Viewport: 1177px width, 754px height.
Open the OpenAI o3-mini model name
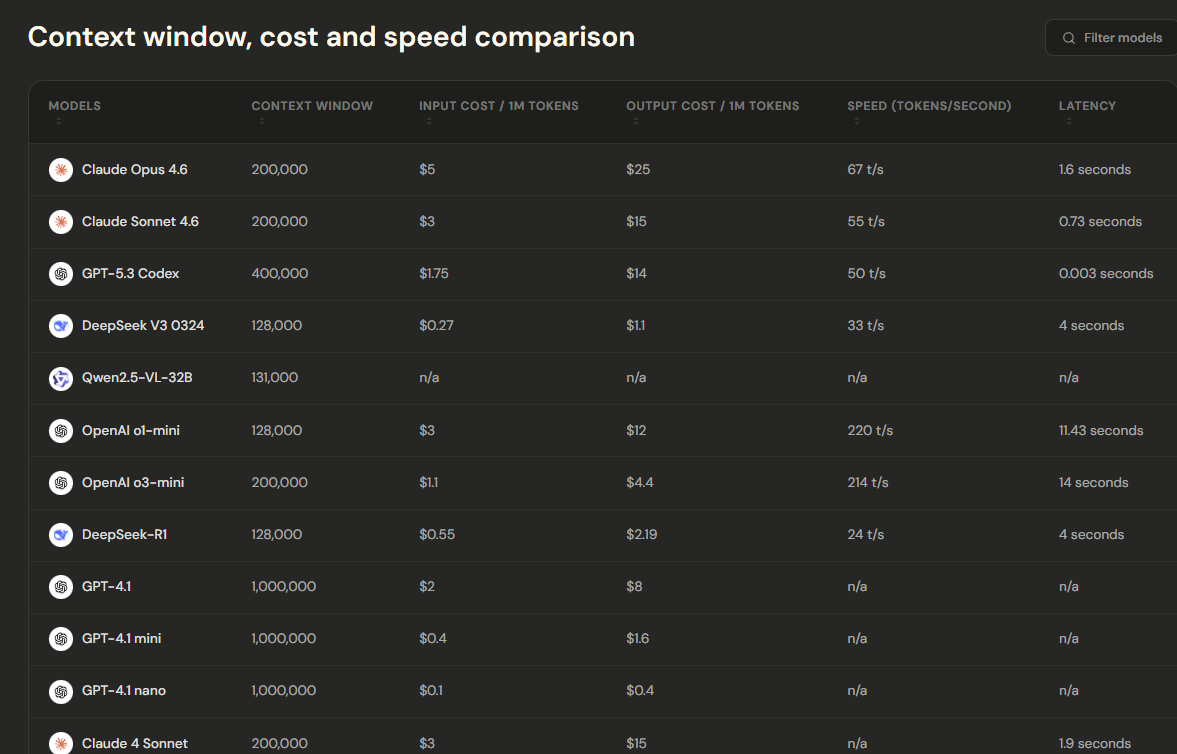[133, 482]
